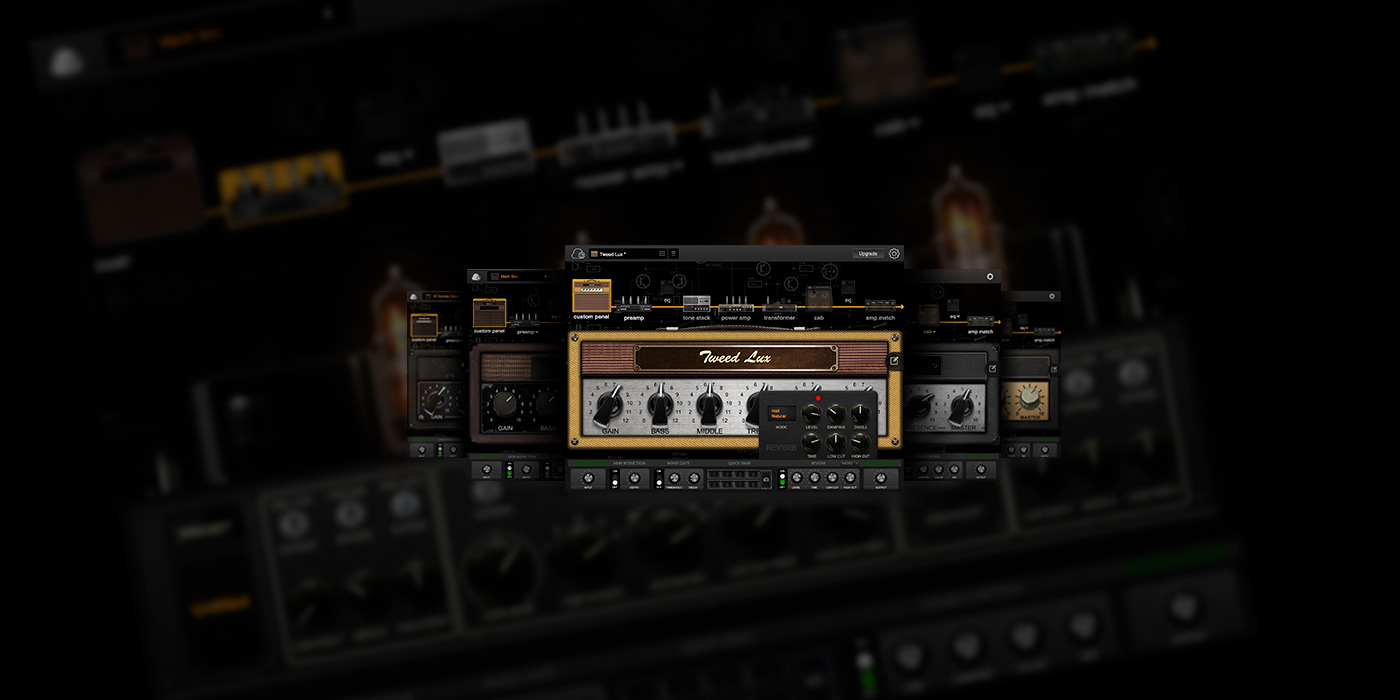This screenshot has width=1400, height=700.
Task: Click the settings gear in right-hand amp window
Action: tap(990, 276)
